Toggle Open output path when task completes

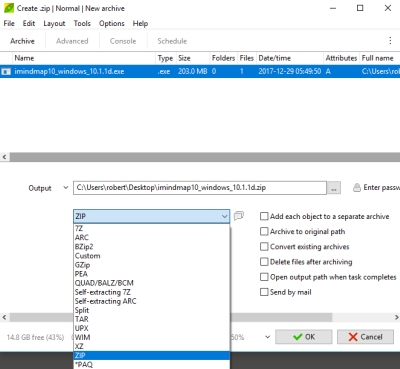click(264, 277)
